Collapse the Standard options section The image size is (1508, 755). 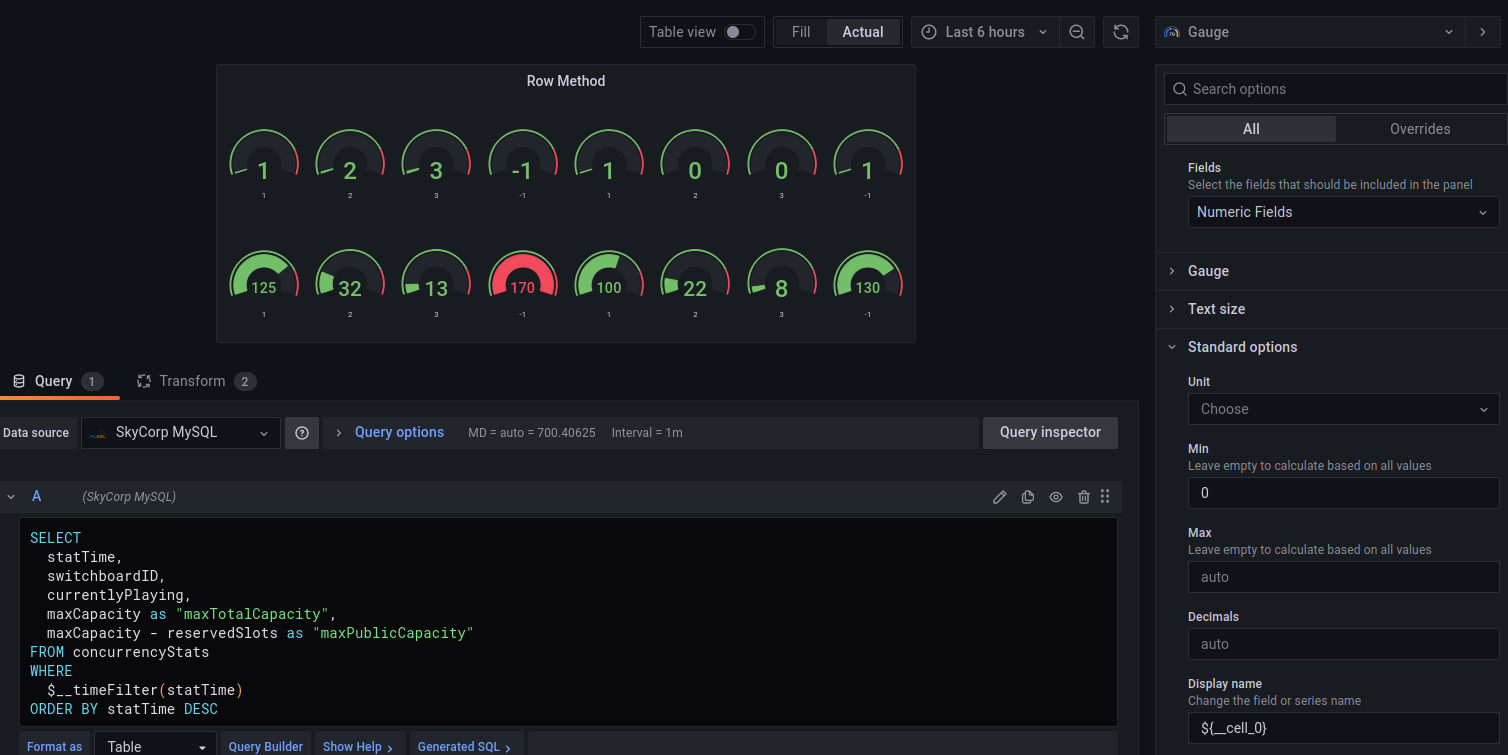pos(1242,347)
